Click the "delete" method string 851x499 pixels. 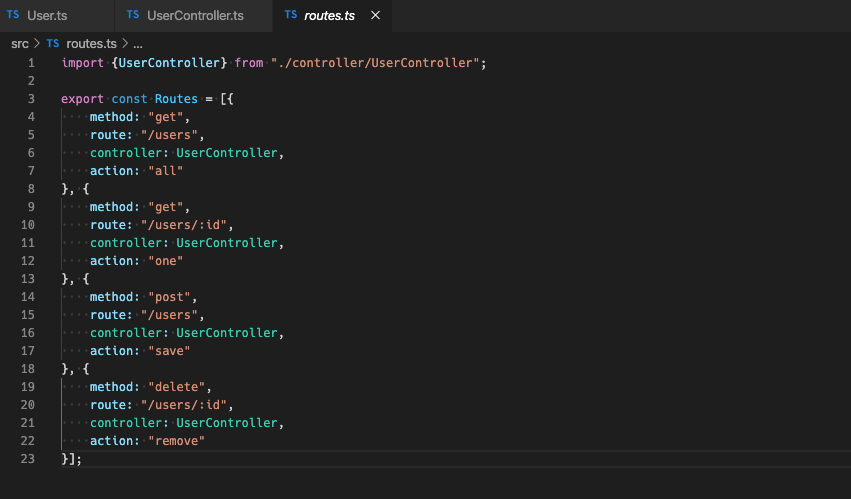176,387
